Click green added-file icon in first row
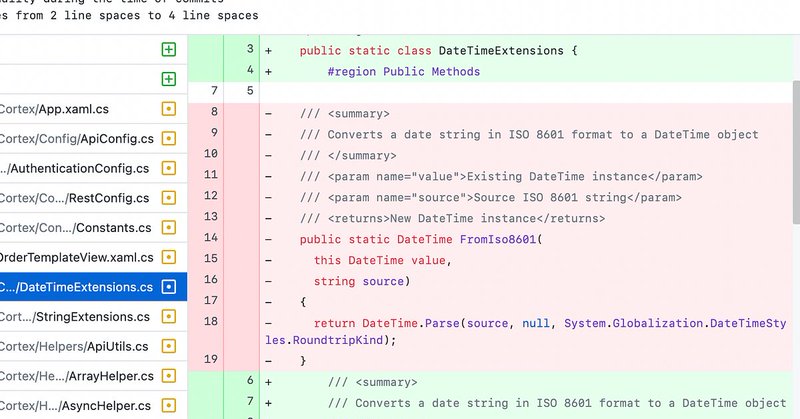This screenshot has width=800, height=419. click(169, 50)
